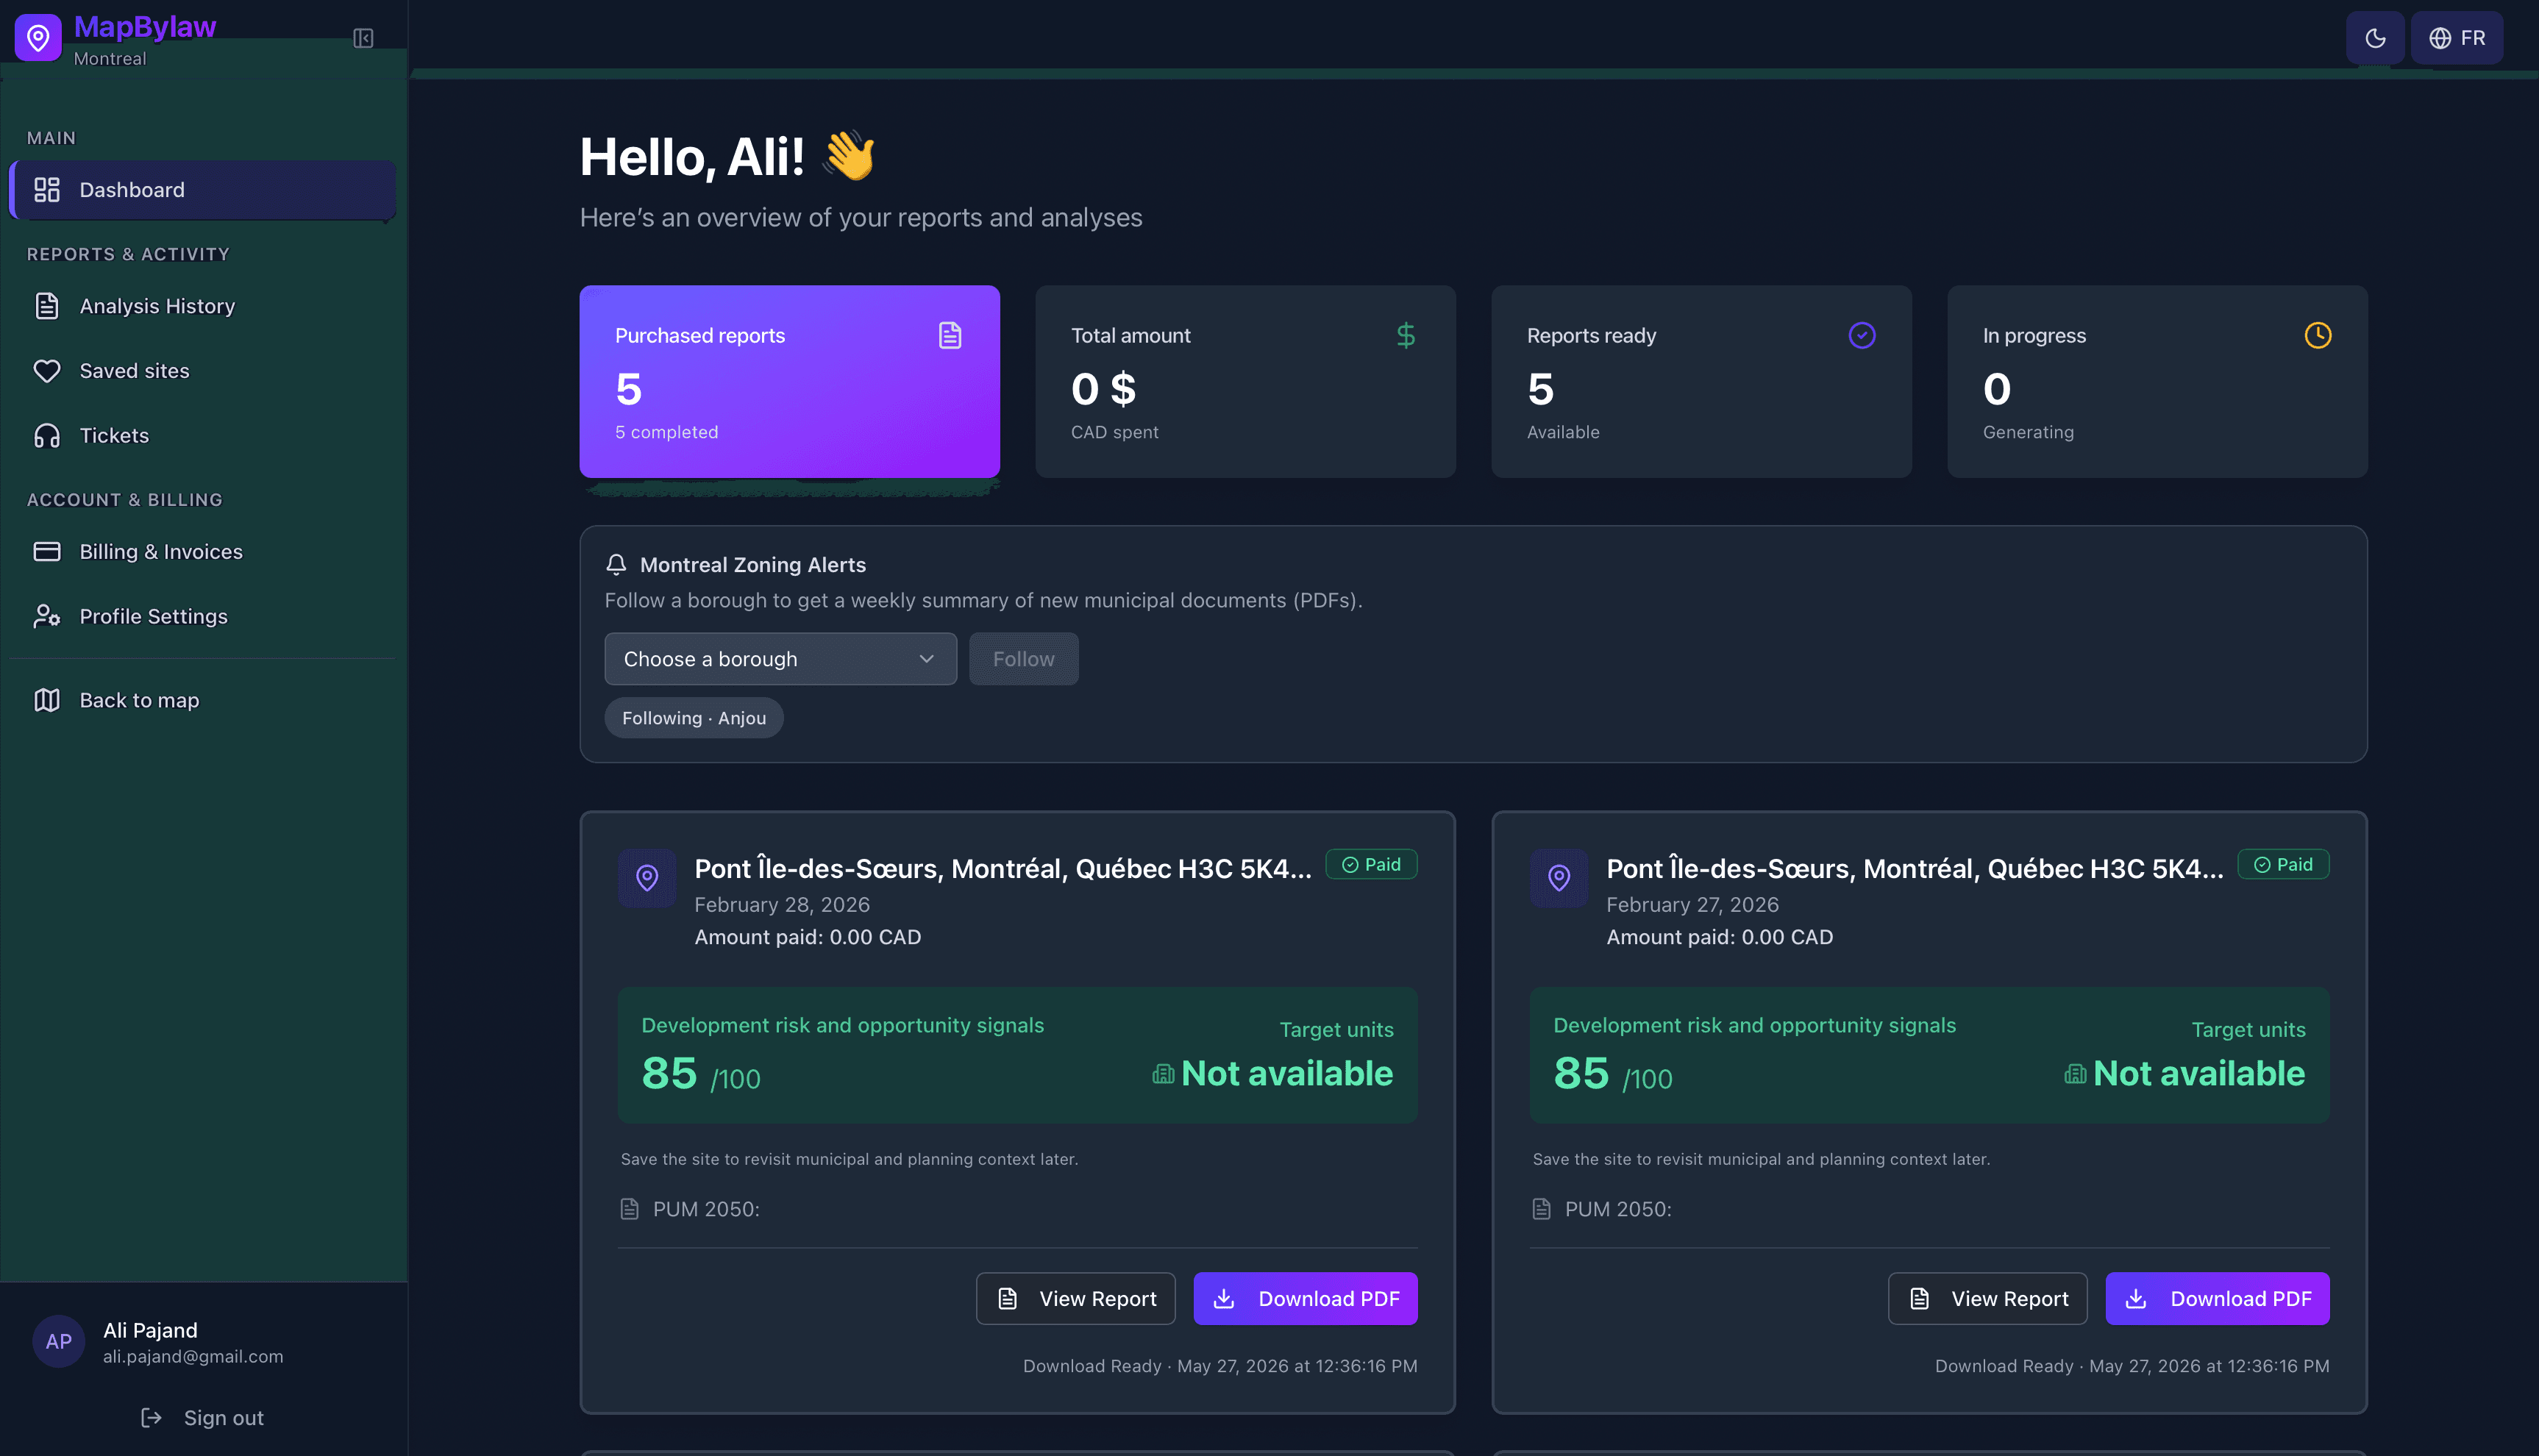Open Billing & Invoices
The image size is (2539, 1456).
coord(203,552)
